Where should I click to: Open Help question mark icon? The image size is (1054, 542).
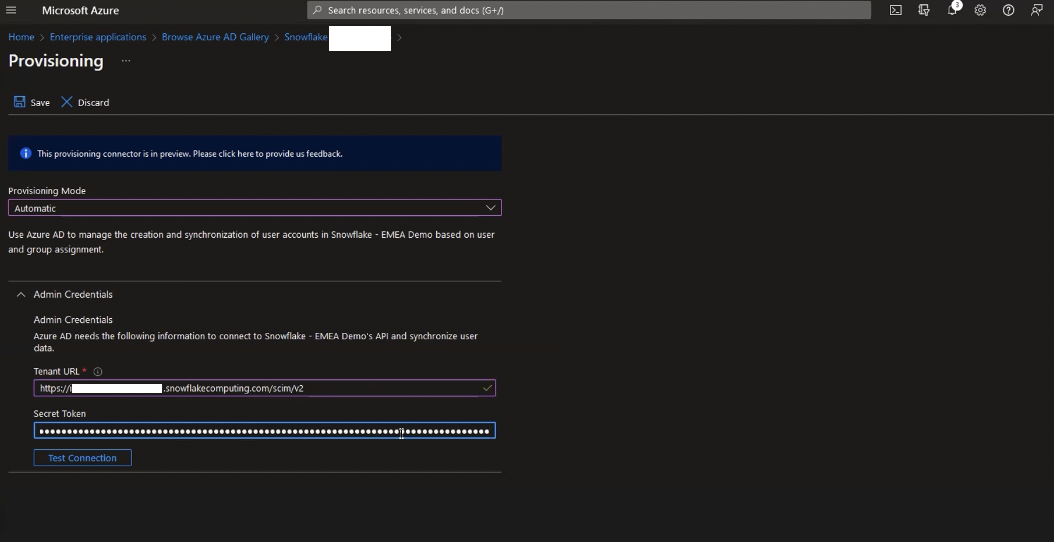coord(1008,10)
